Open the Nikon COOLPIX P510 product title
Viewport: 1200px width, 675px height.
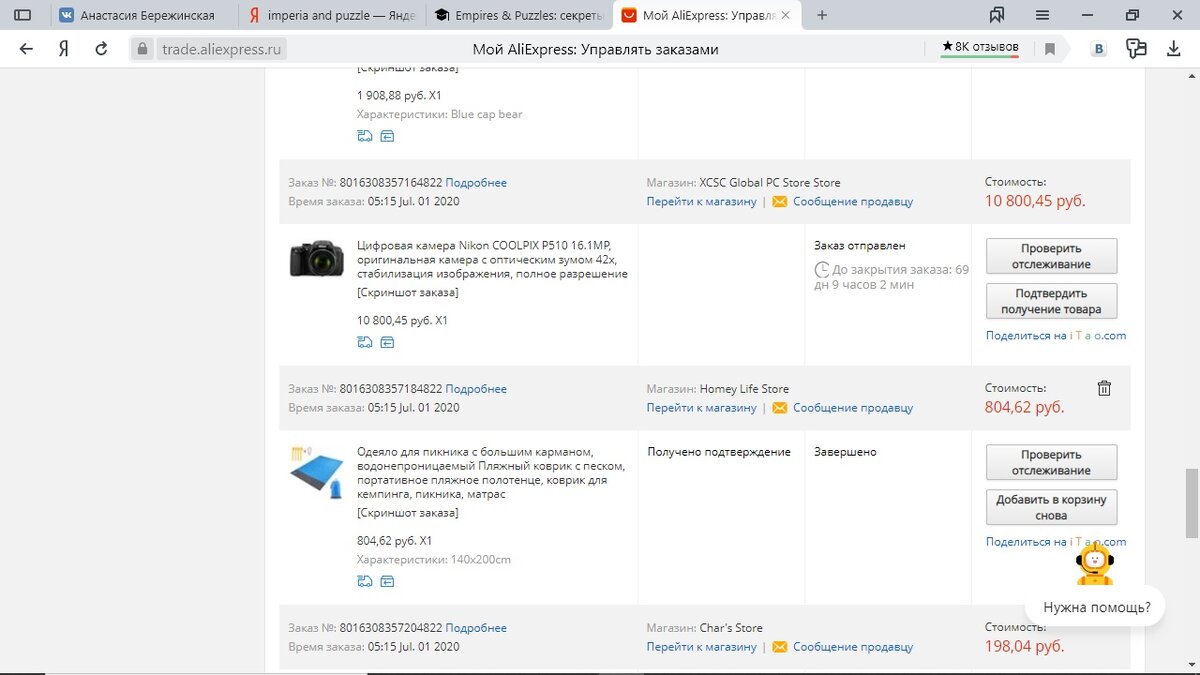click(492, 260)
